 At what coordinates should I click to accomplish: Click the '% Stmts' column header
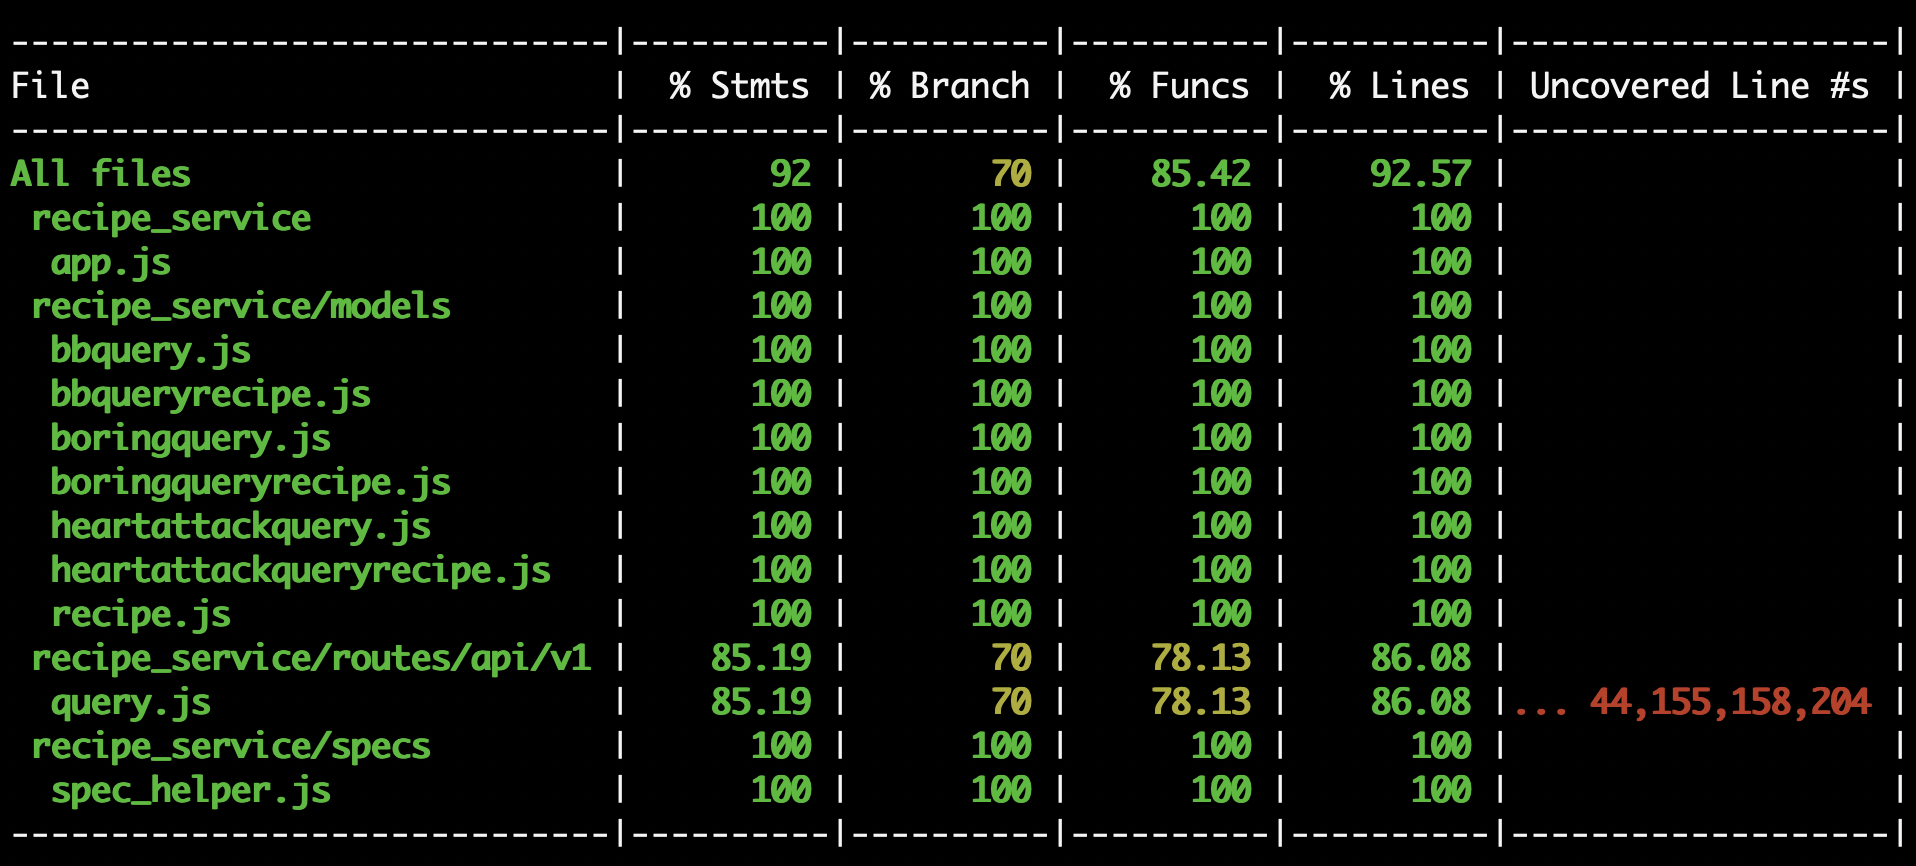(739, 86)
